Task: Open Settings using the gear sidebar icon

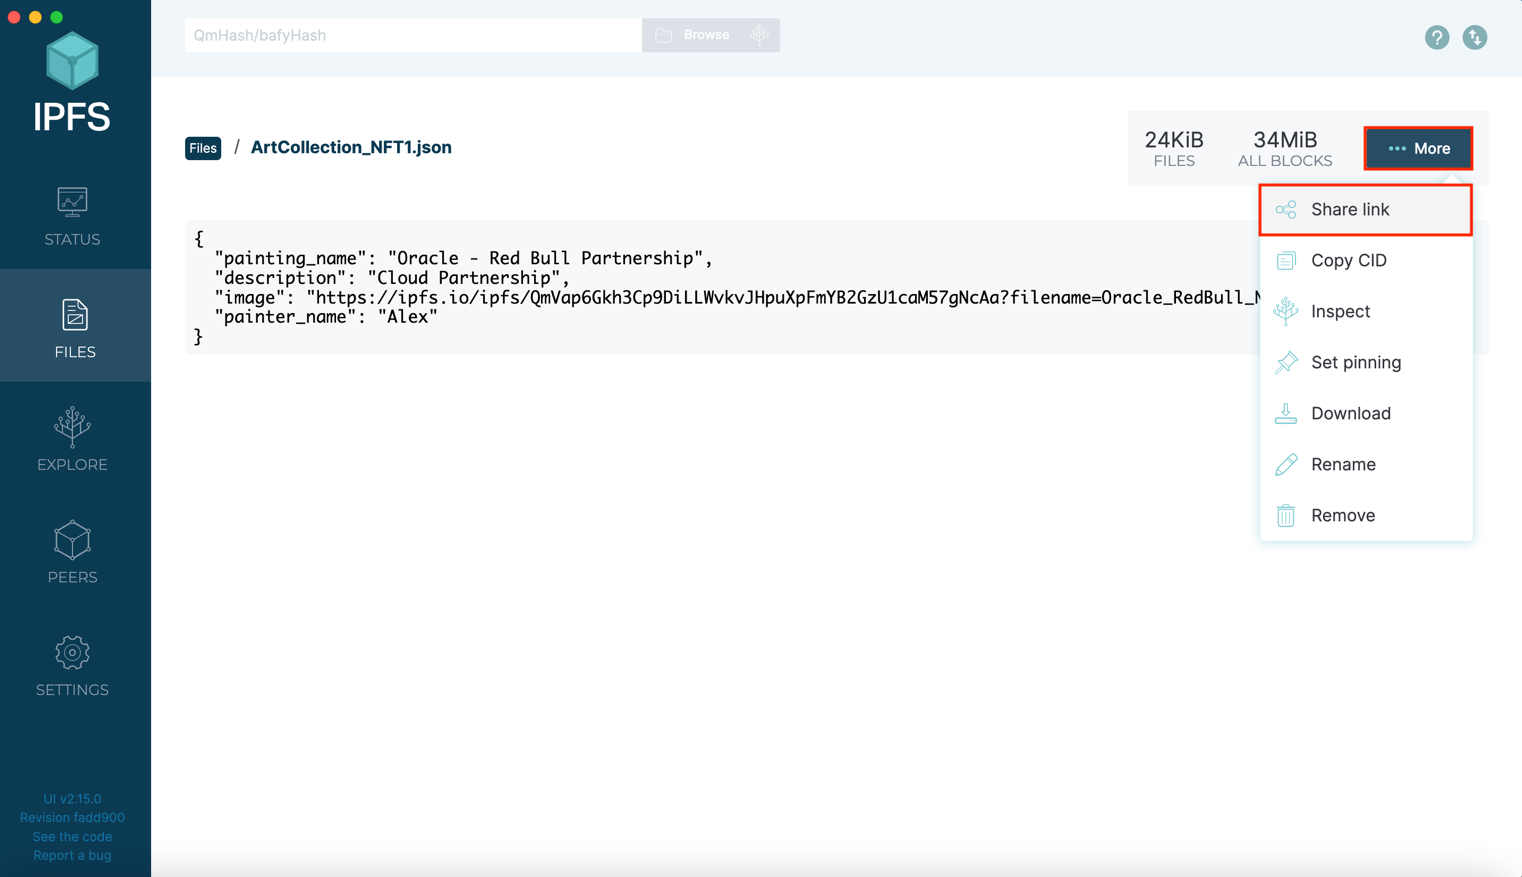Action: point(71,663)
